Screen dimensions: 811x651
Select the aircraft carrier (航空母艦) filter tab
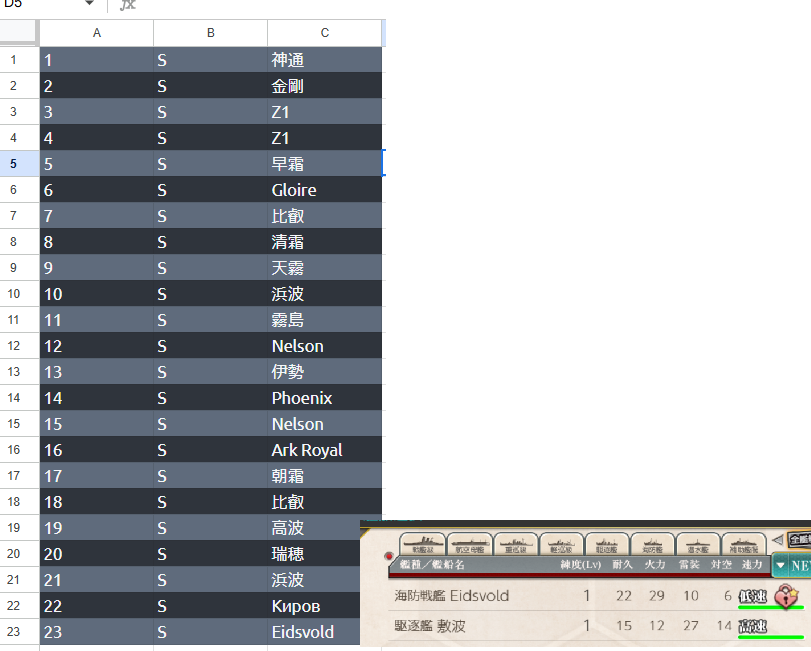coord(469,543)
